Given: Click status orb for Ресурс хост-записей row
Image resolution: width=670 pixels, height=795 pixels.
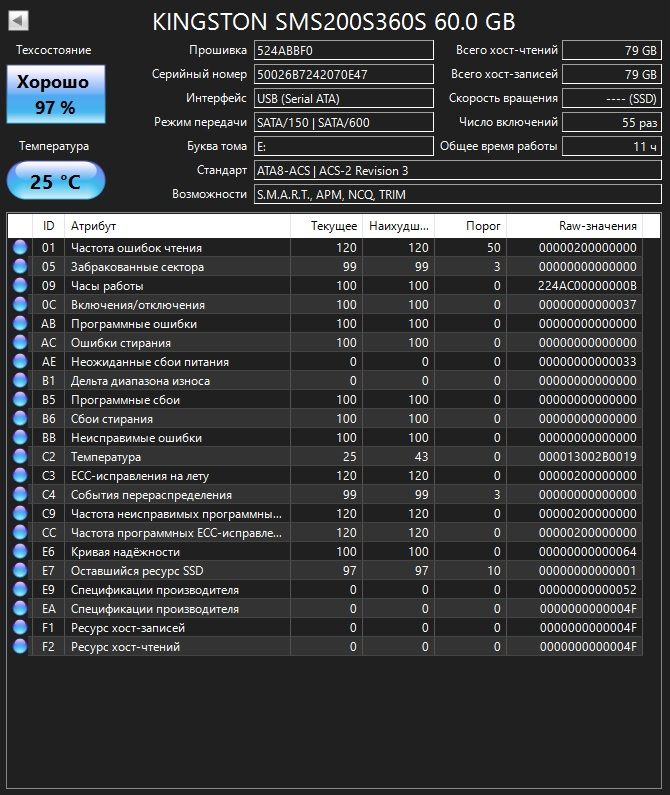Looking at the screenshot, I should (x=20, y=628).
